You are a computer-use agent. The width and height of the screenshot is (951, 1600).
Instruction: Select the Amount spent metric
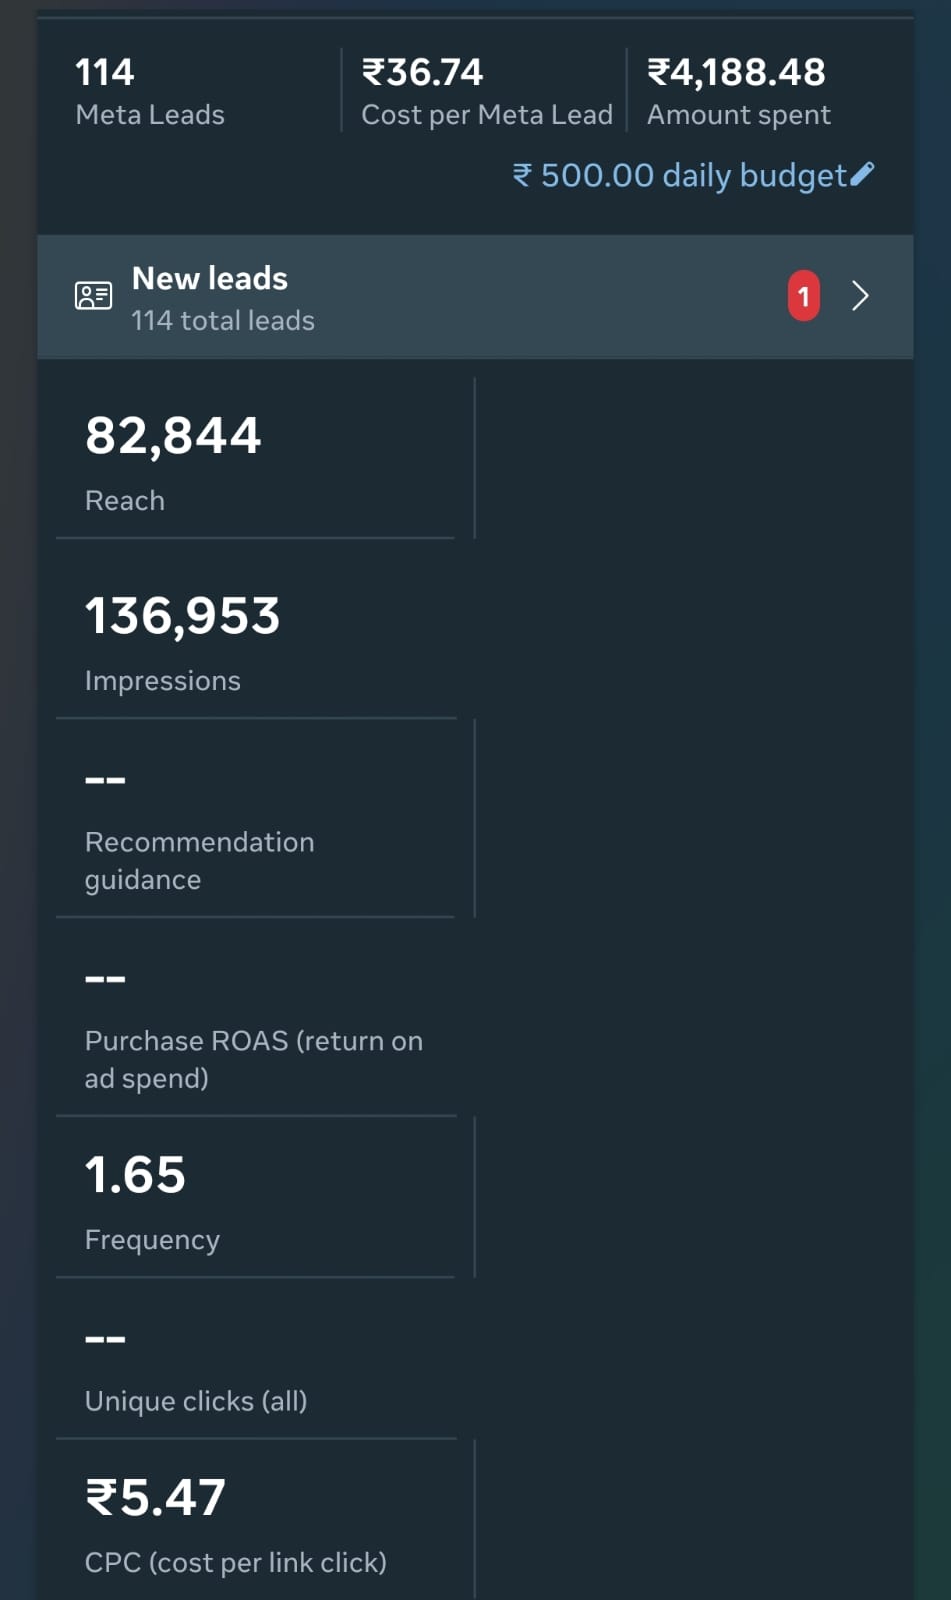click(x=738, y=92)
